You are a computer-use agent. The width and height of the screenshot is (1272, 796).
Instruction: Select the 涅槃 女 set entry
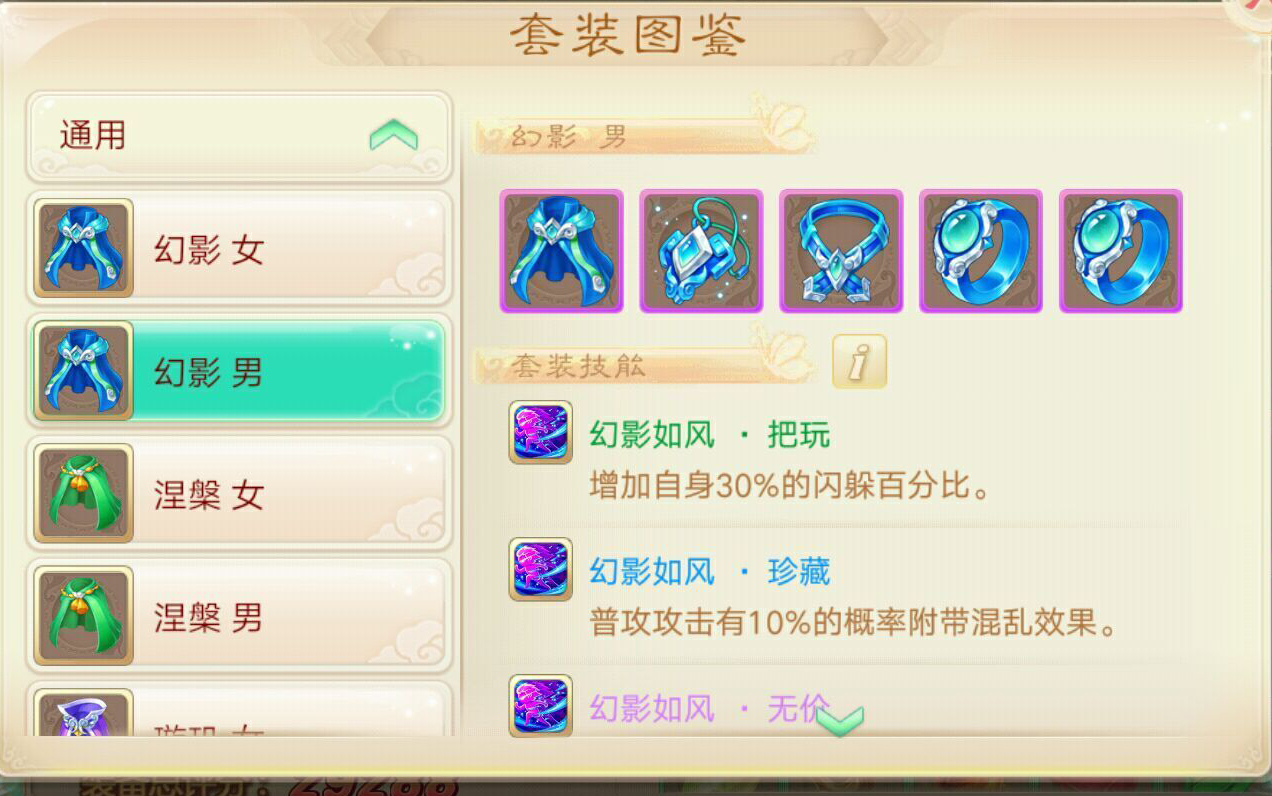[x=239, y=493]
